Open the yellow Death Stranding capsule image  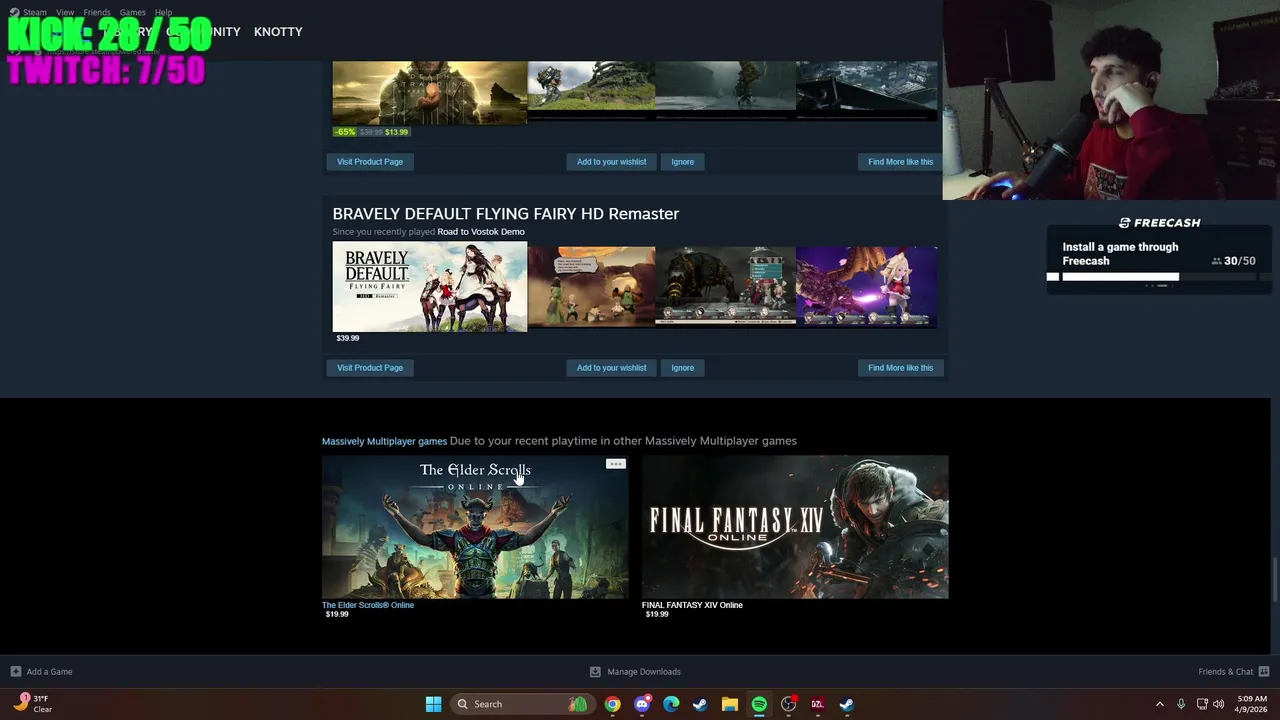point(429,92)
